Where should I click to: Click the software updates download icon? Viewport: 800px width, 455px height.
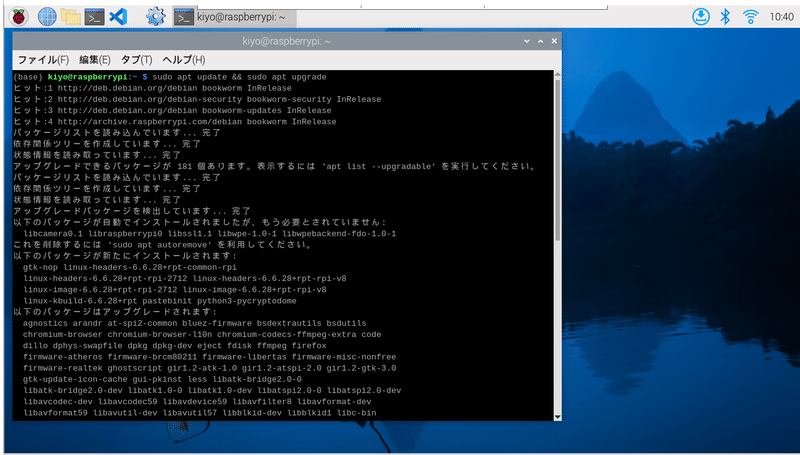(x=701, y=17)
